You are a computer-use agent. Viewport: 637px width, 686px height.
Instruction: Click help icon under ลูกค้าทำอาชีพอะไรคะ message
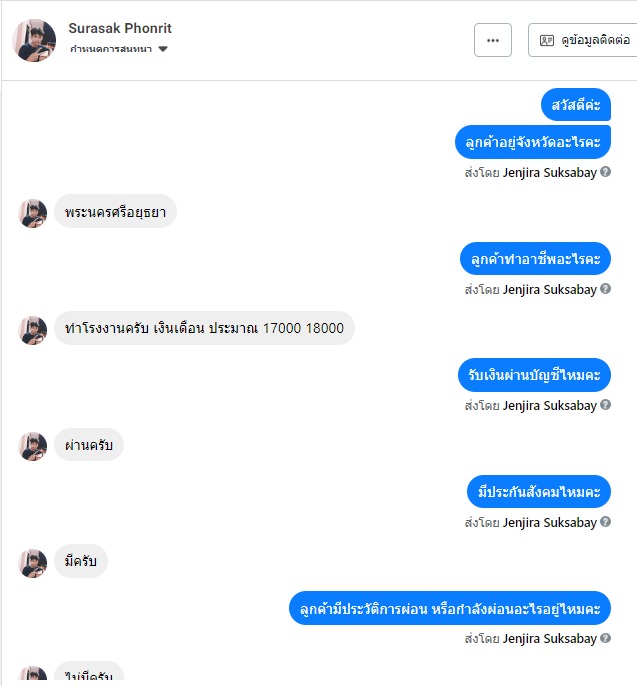606,289
